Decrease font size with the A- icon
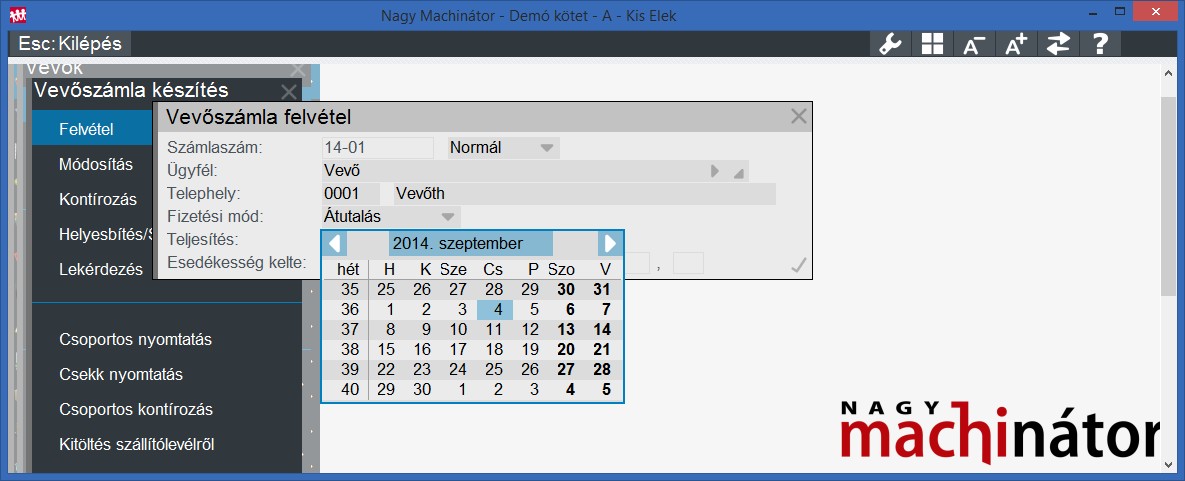 point(975,44)
